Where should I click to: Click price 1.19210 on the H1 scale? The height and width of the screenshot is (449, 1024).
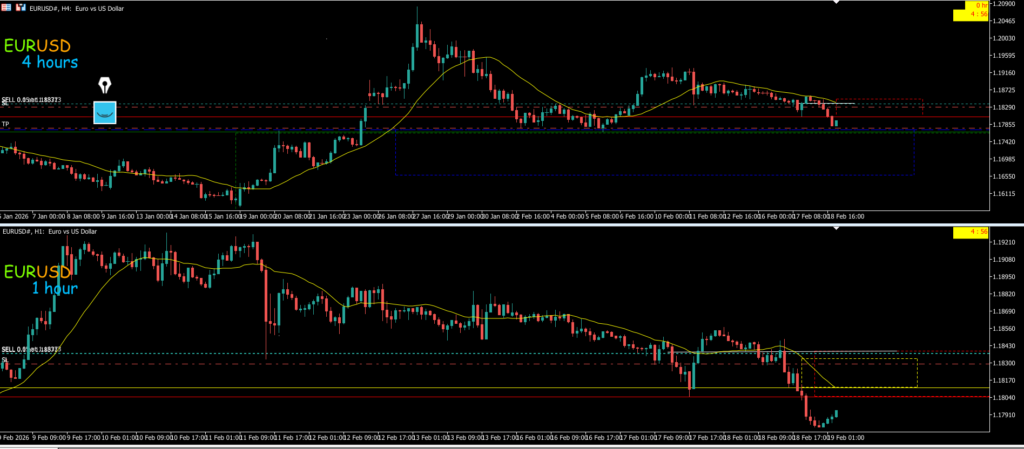tap(1006, 242)
